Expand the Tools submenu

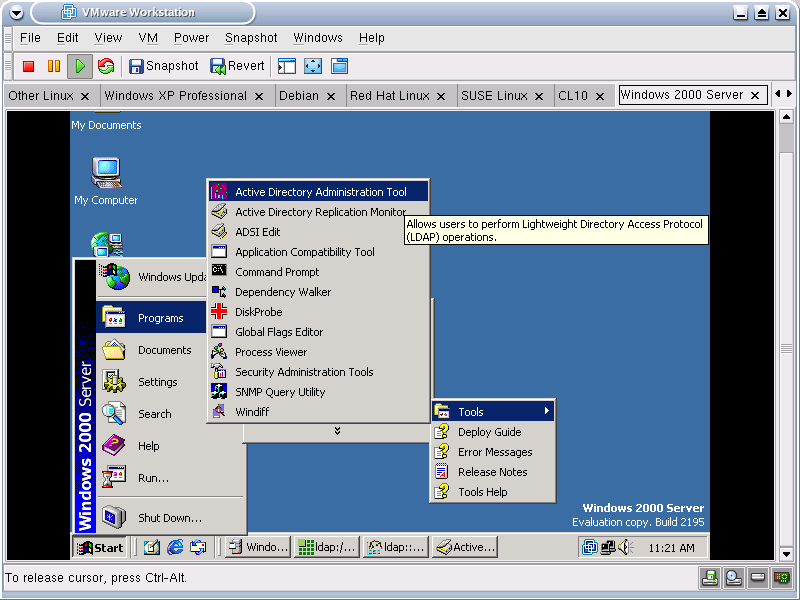tap(493, 411)
